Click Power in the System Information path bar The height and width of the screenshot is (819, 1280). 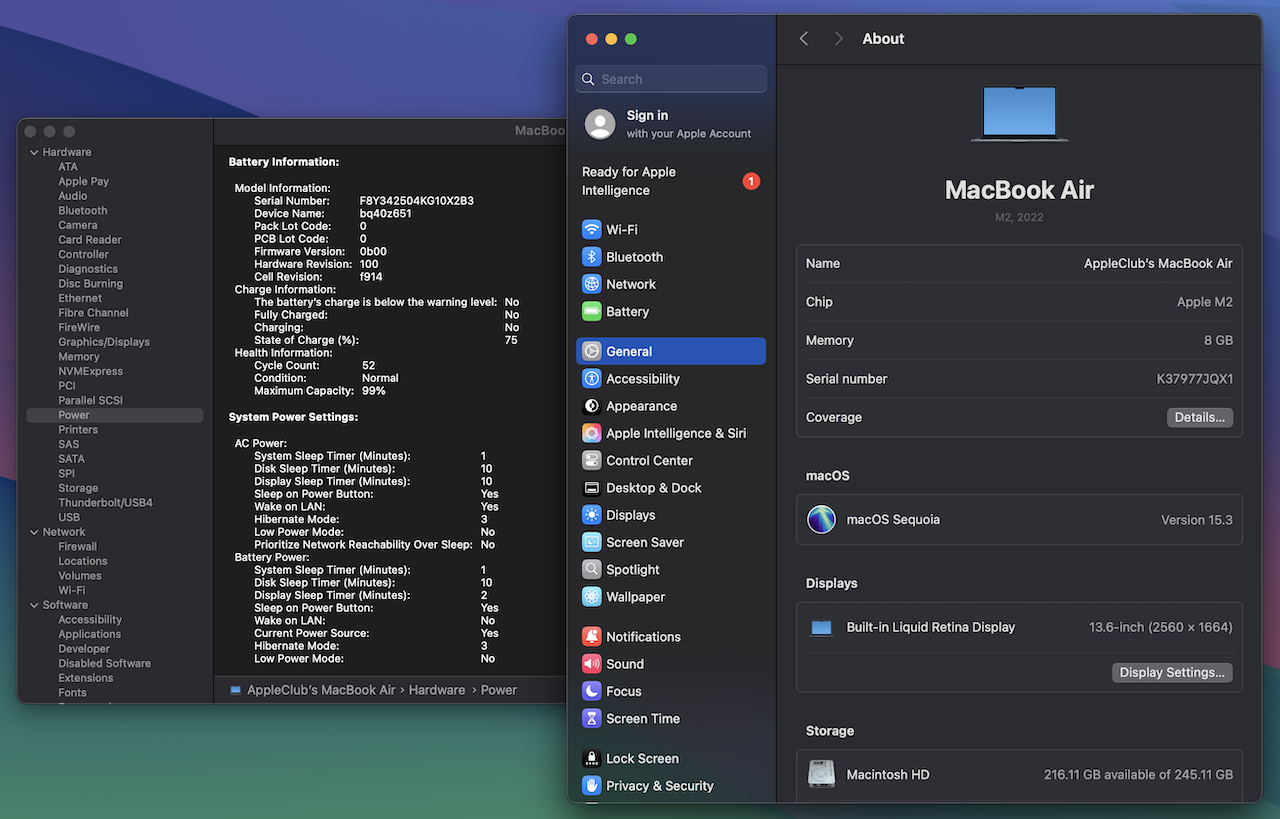click(x=499, y=690)
